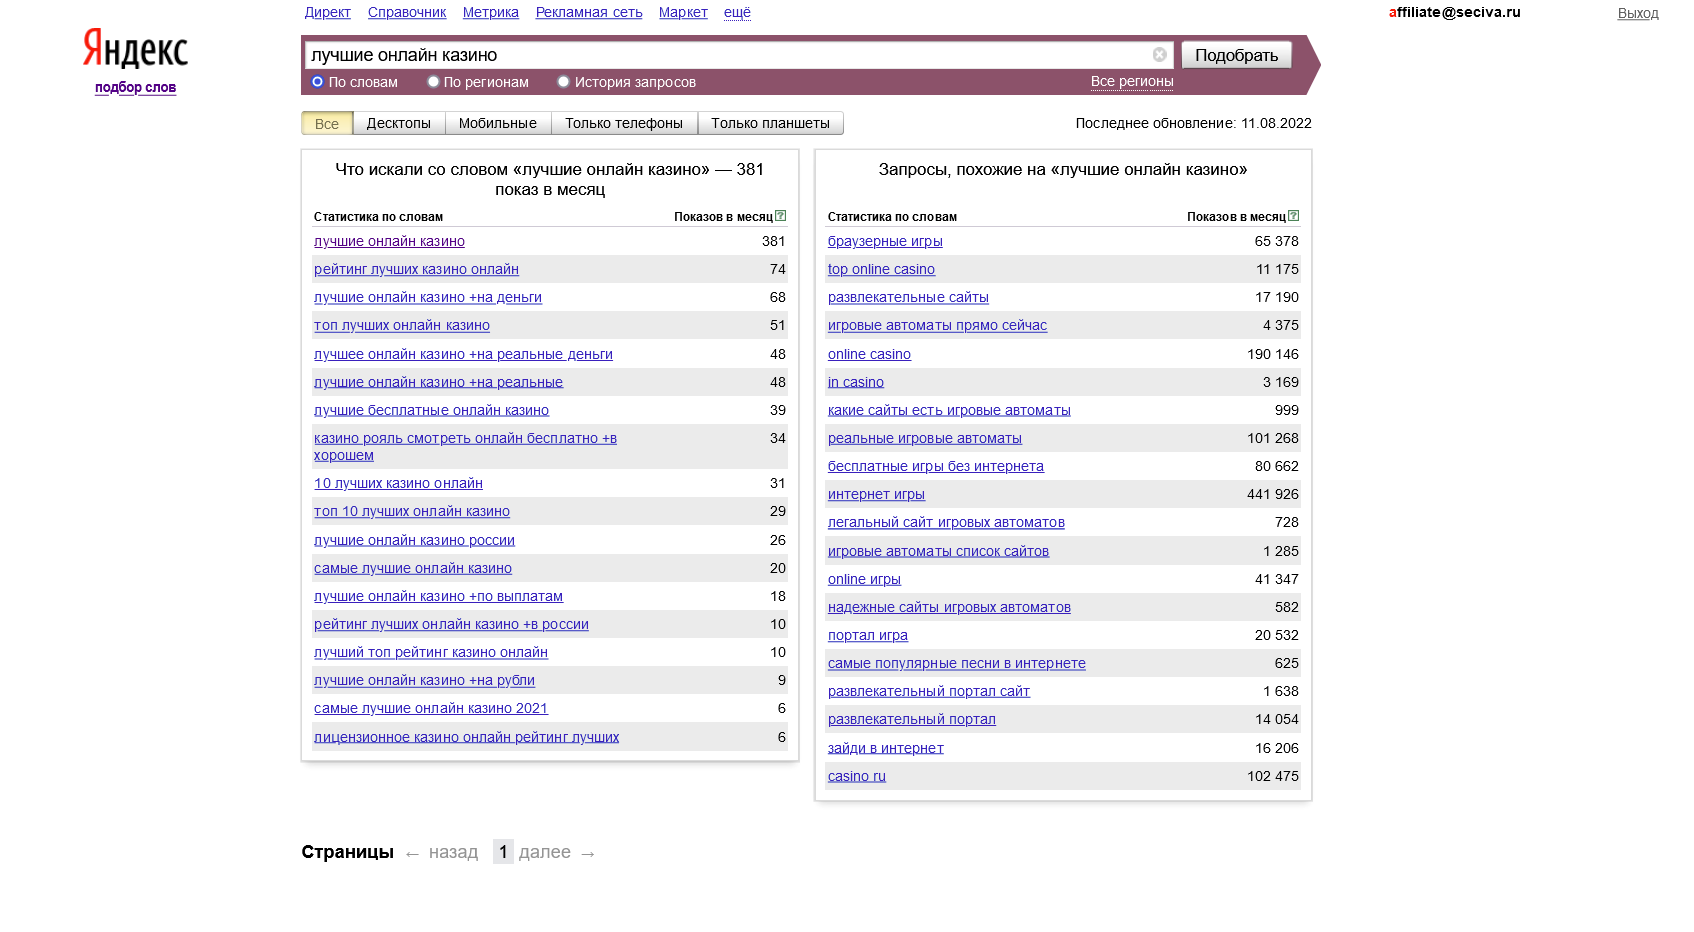Open лучшие бесплатные онлайн казино link
The height and width of the screenshot is (932, 1694).
pyautogui.click(x=431, y=410)
